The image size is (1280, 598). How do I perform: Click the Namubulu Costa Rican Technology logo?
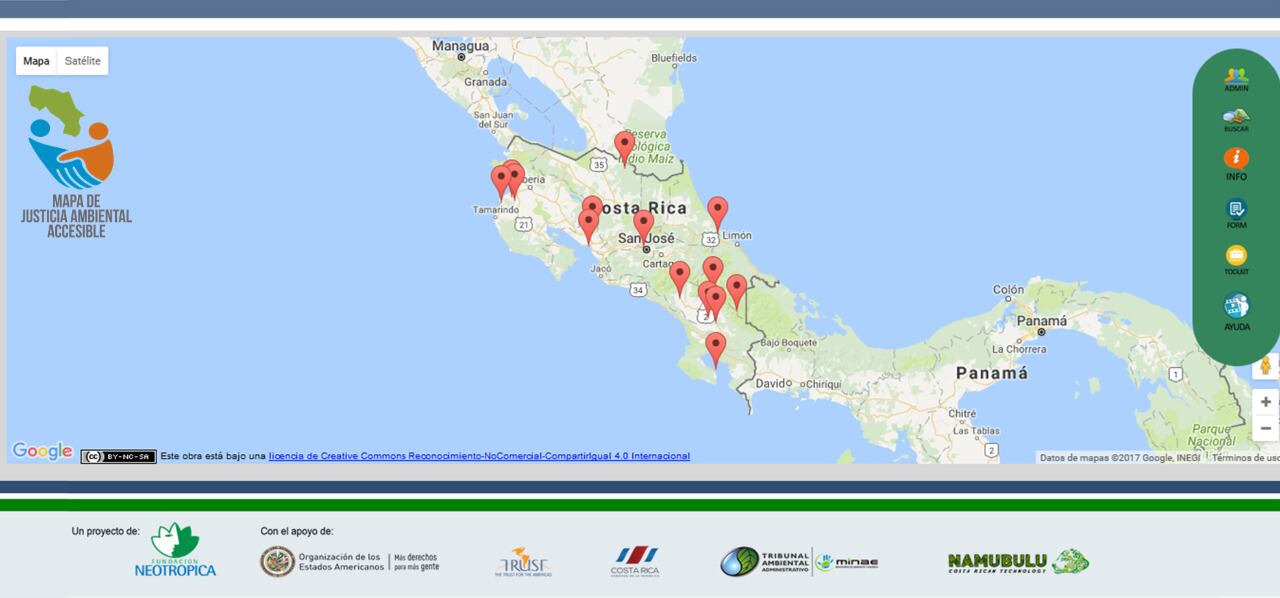coord(1017,562)
